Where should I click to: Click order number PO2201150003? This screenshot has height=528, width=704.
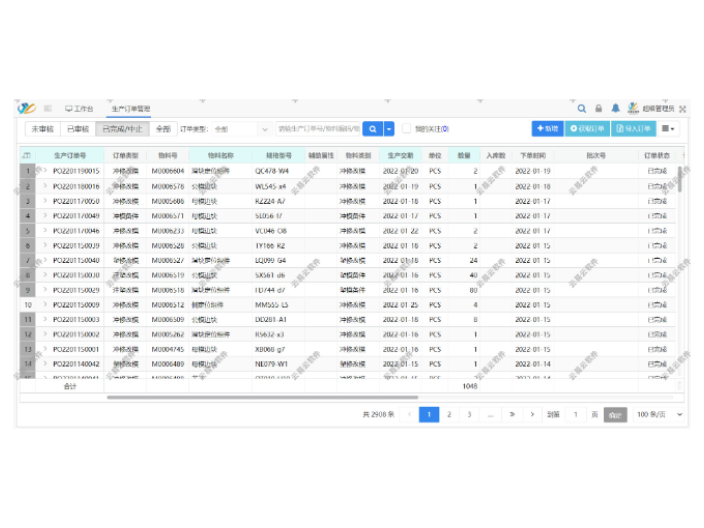[x=76, y=320]
